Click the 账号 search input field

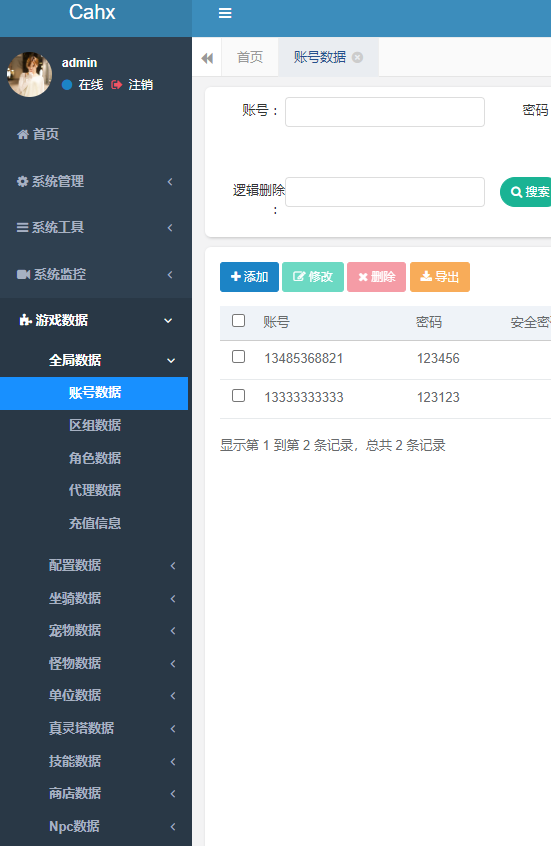tap(385, 112)
